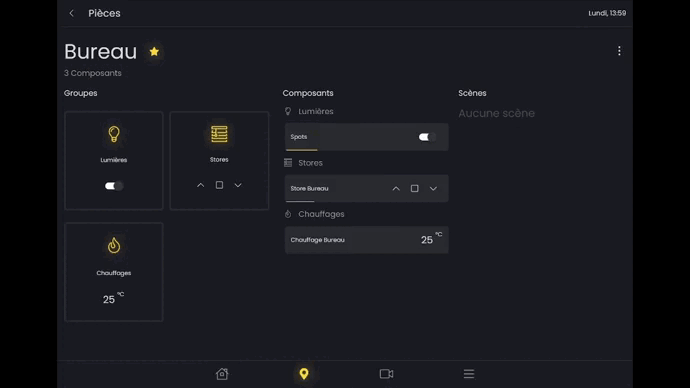The width and height of the screenshot is (690, 388).
Task: Open the hamburger menu in bottom bar
Action: pos(469,373)
